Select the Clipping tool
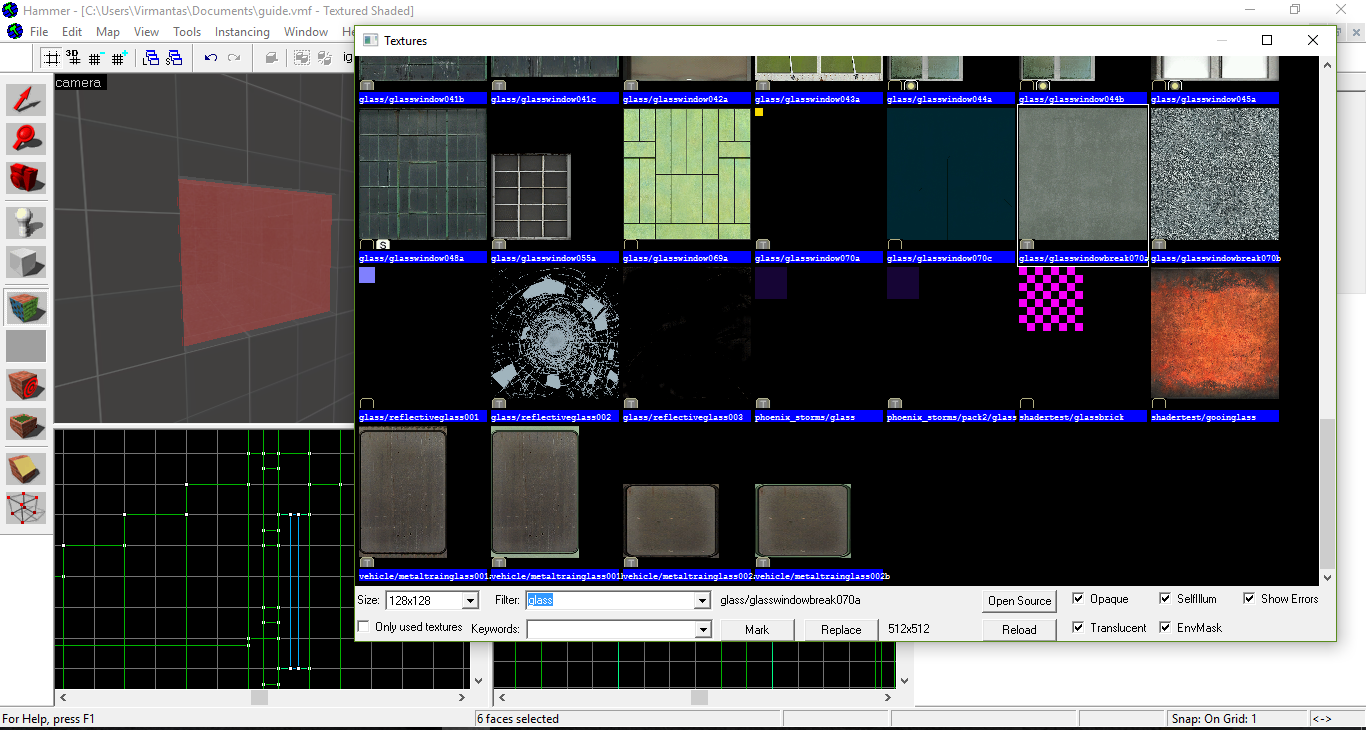The image size is (1366, 730). pyautogui.click(x=26, y=468)
